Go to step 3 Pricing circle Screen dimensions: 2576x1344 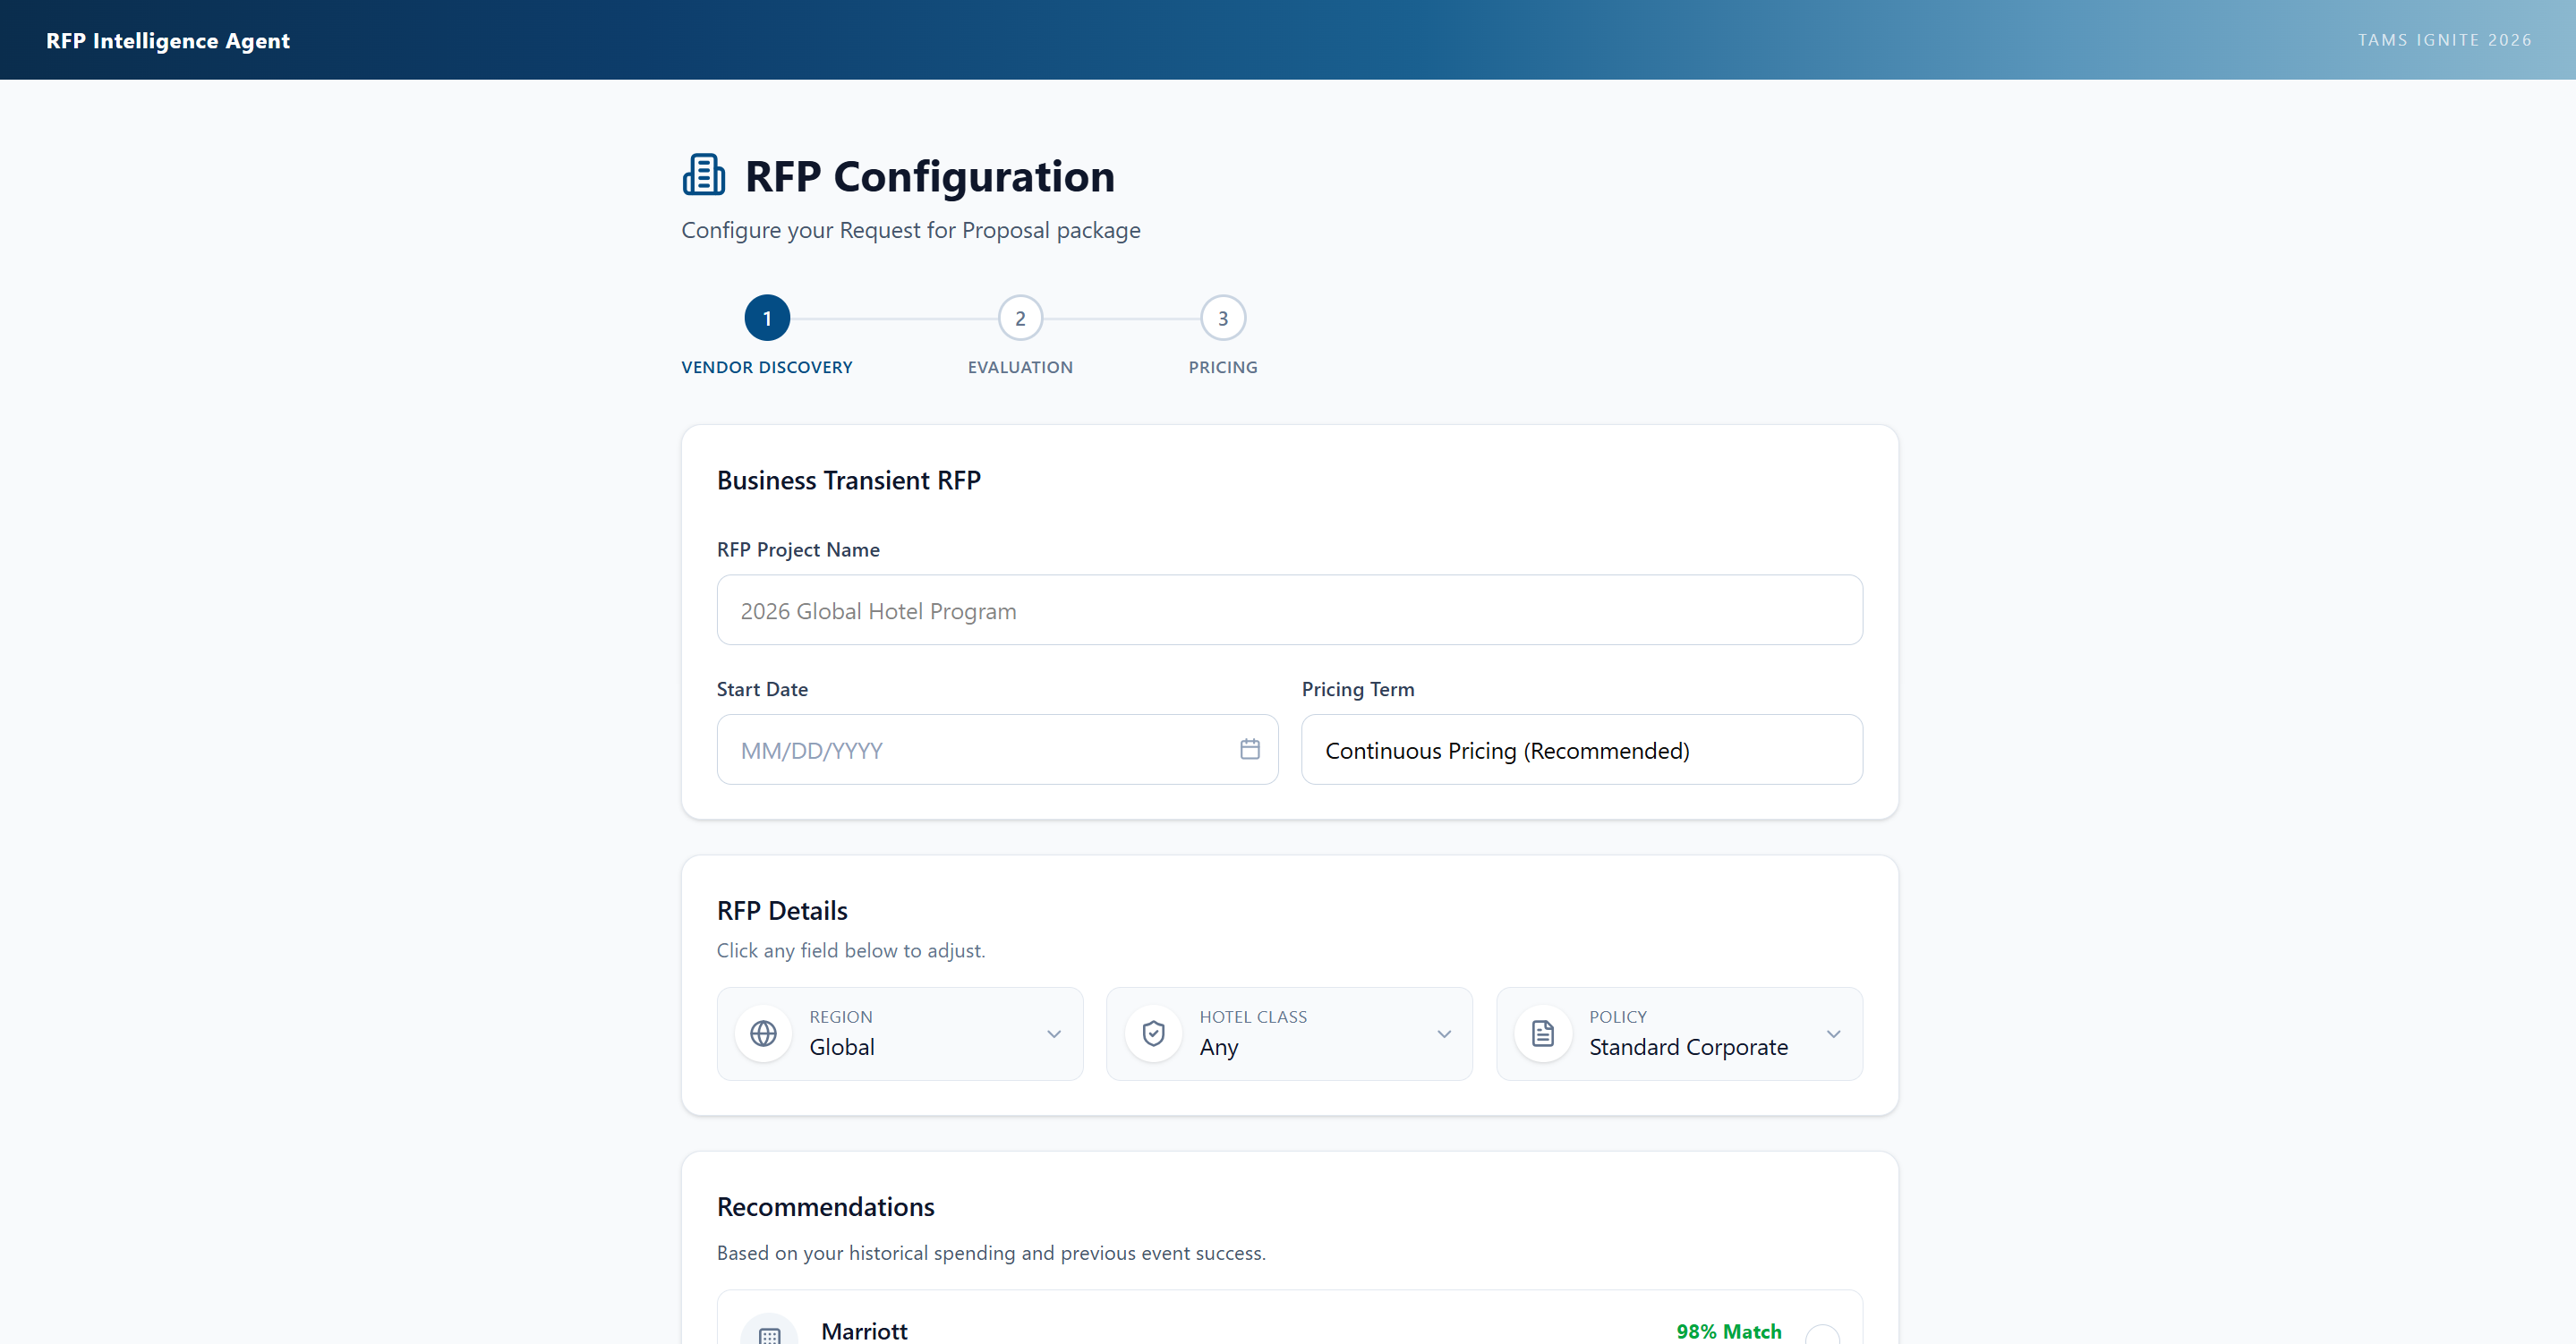click(x=1223, y=318)
